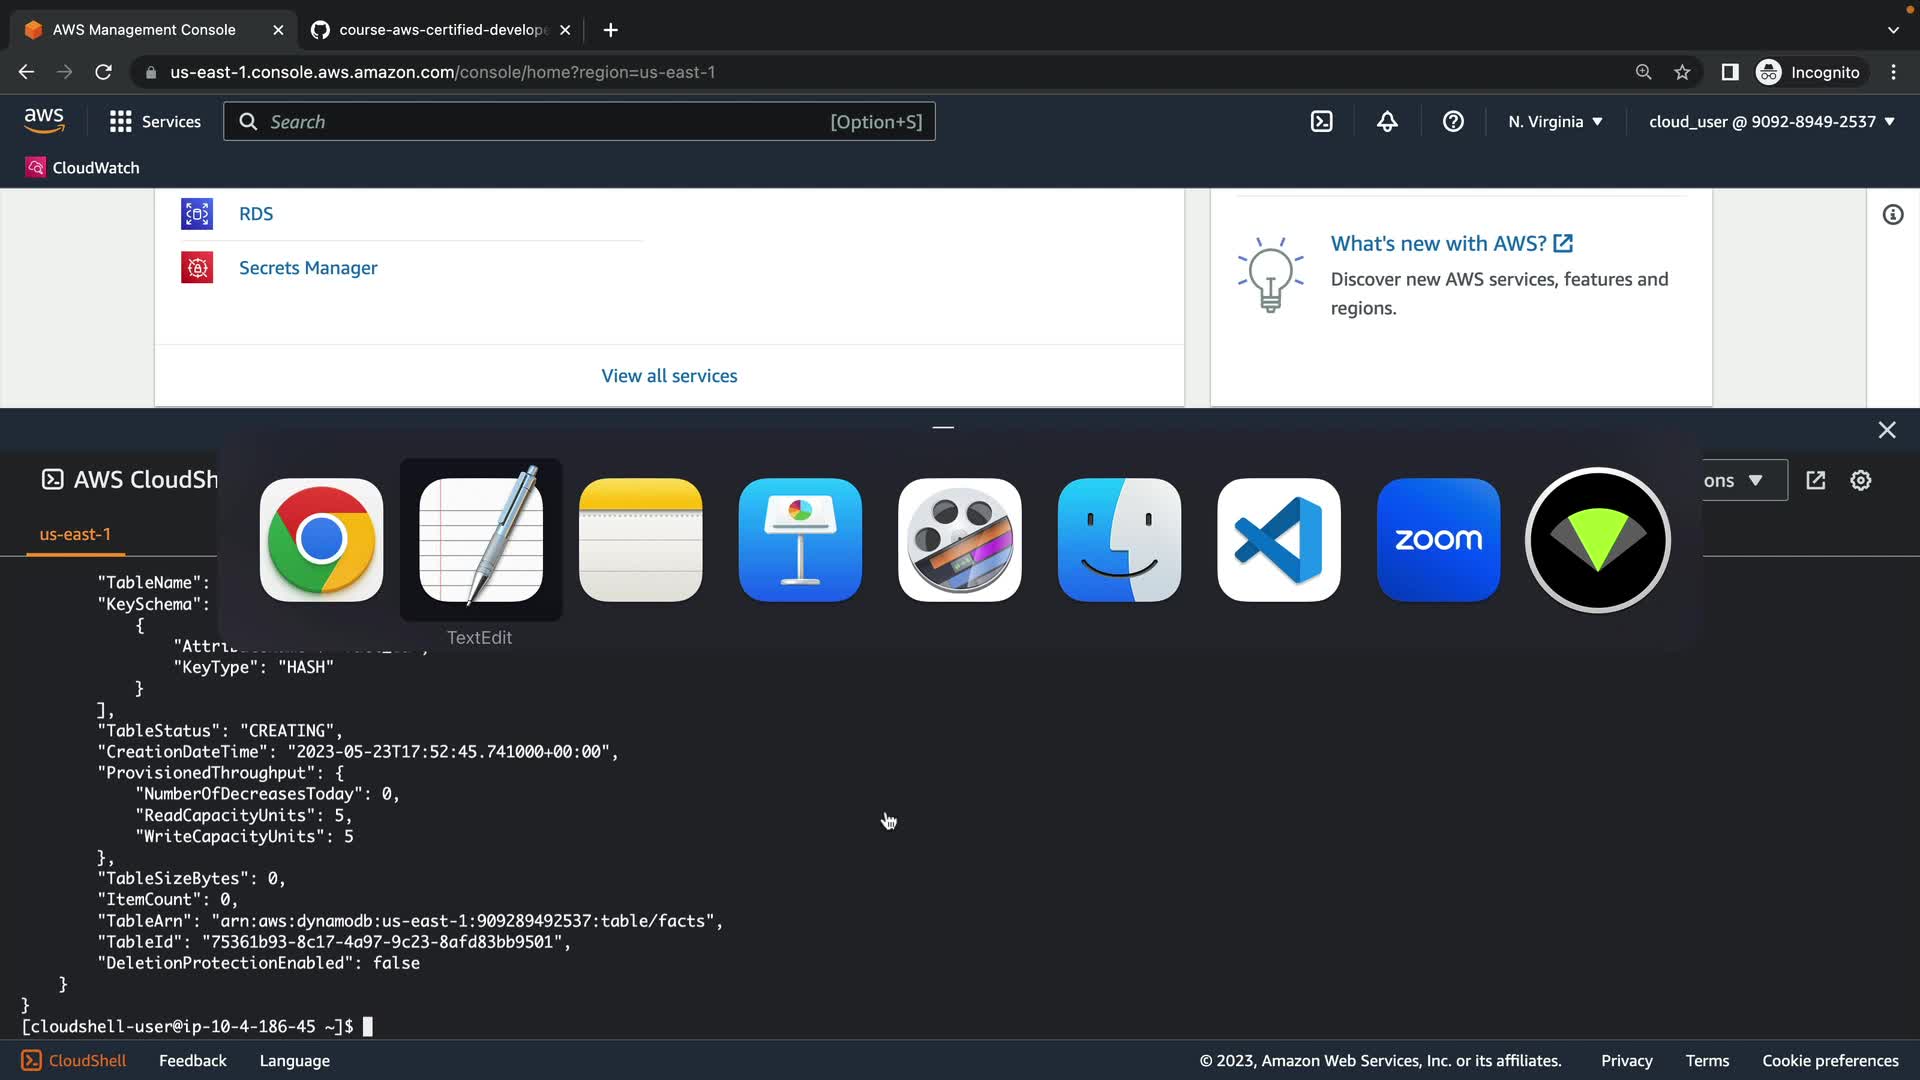The image size is (1920, 1080).
Task: Pick the Keynote app icon
Action: pyautogui.click(x=800, y=540)
